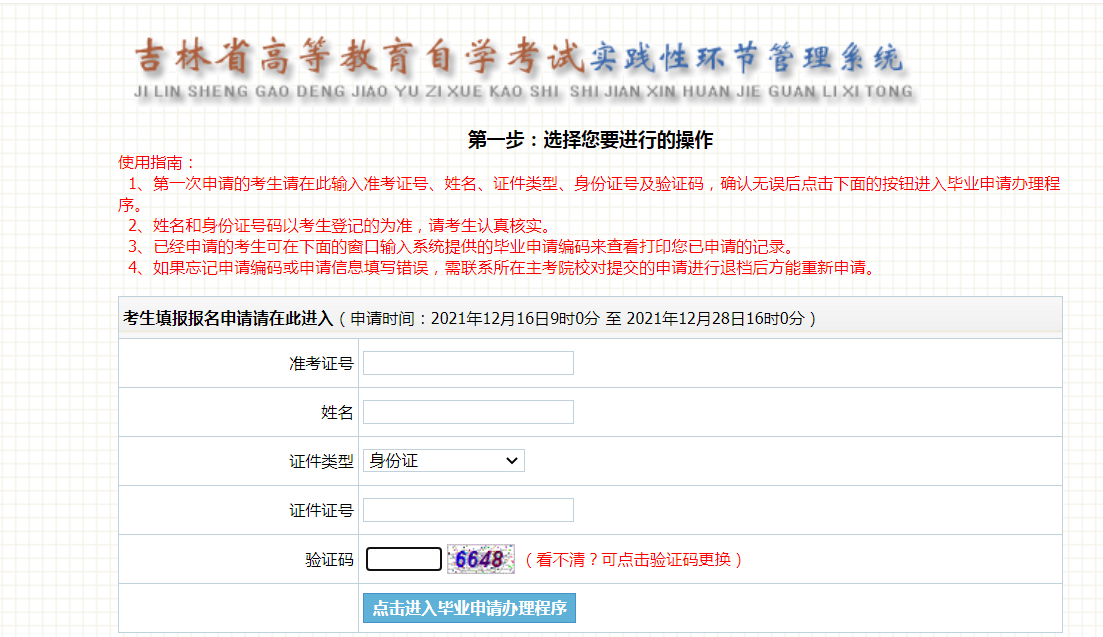Click the 准考证号 field label

pyautogui.click(x=321, y=364)
